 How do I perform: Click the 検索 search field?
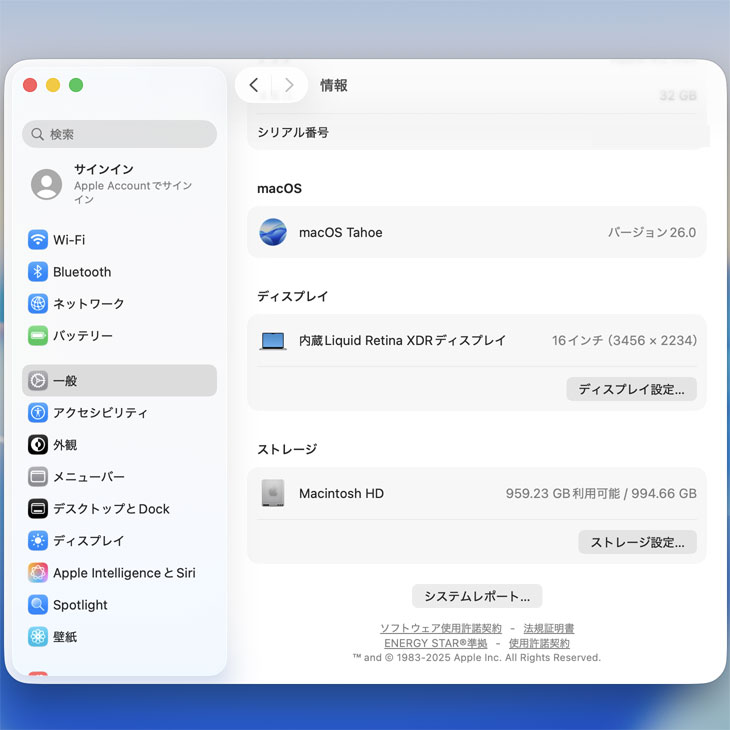[120, 134]
